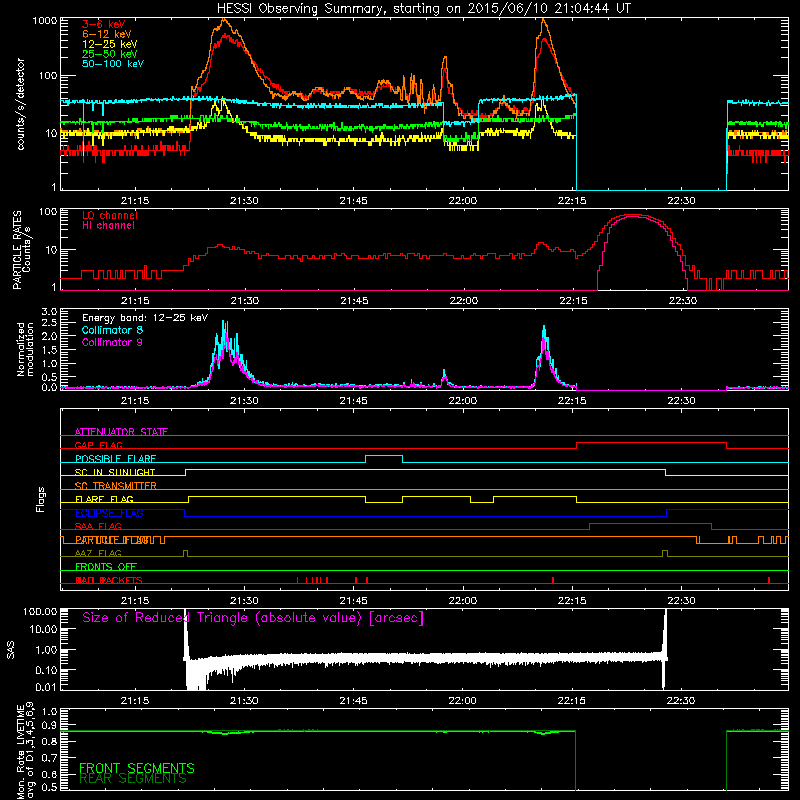This screenshot has height=800, width=800.
Task: Click the AAZ FLAG label
Action: pyautogui.click(x=98, y=553)
